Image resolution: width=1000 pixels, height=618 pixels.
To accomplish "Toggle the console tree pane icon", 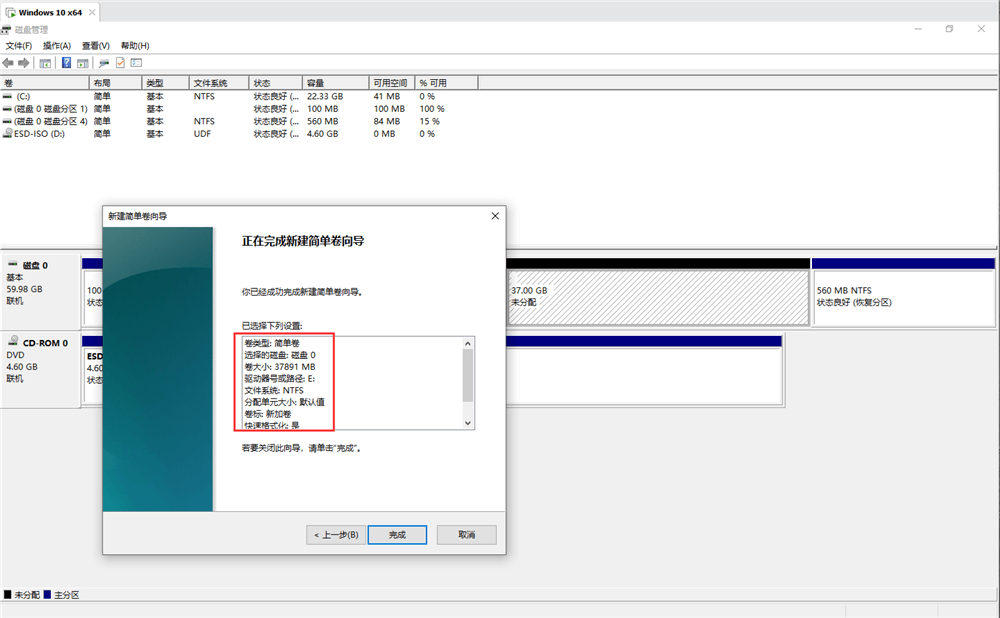I will pyautogui.click(x=45, y=62).
